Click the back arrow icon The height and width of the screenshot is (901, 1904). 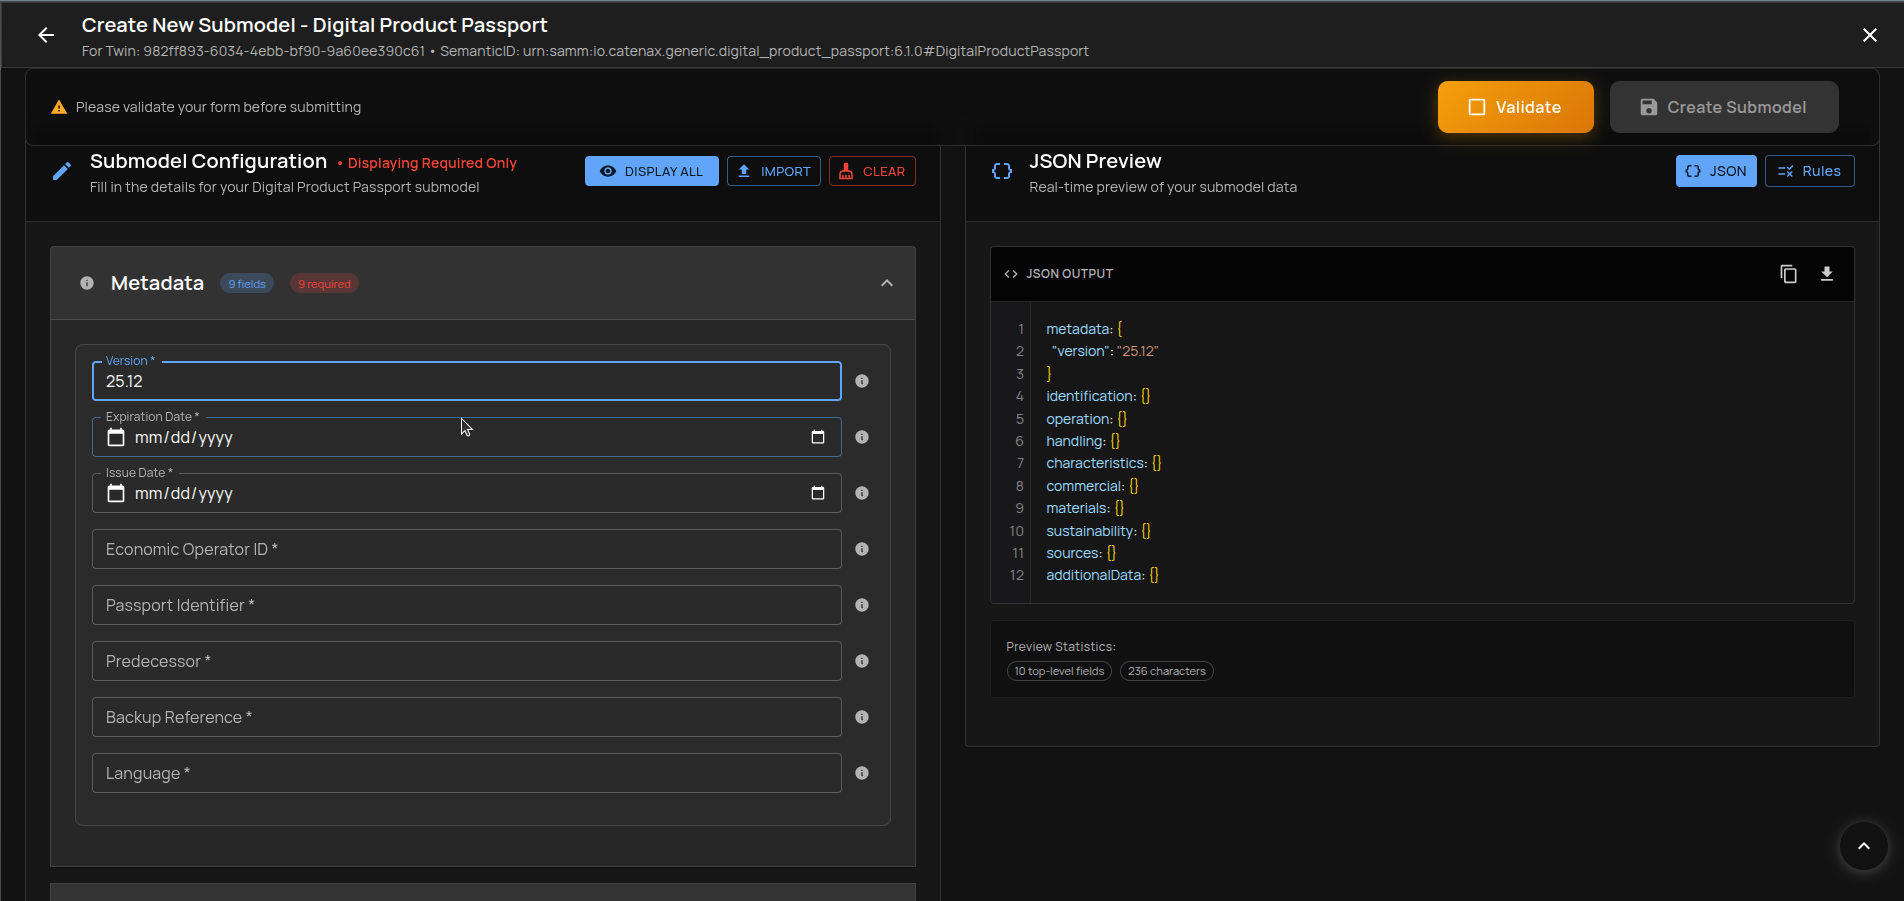pyautogui.click(x=46, y=35)
